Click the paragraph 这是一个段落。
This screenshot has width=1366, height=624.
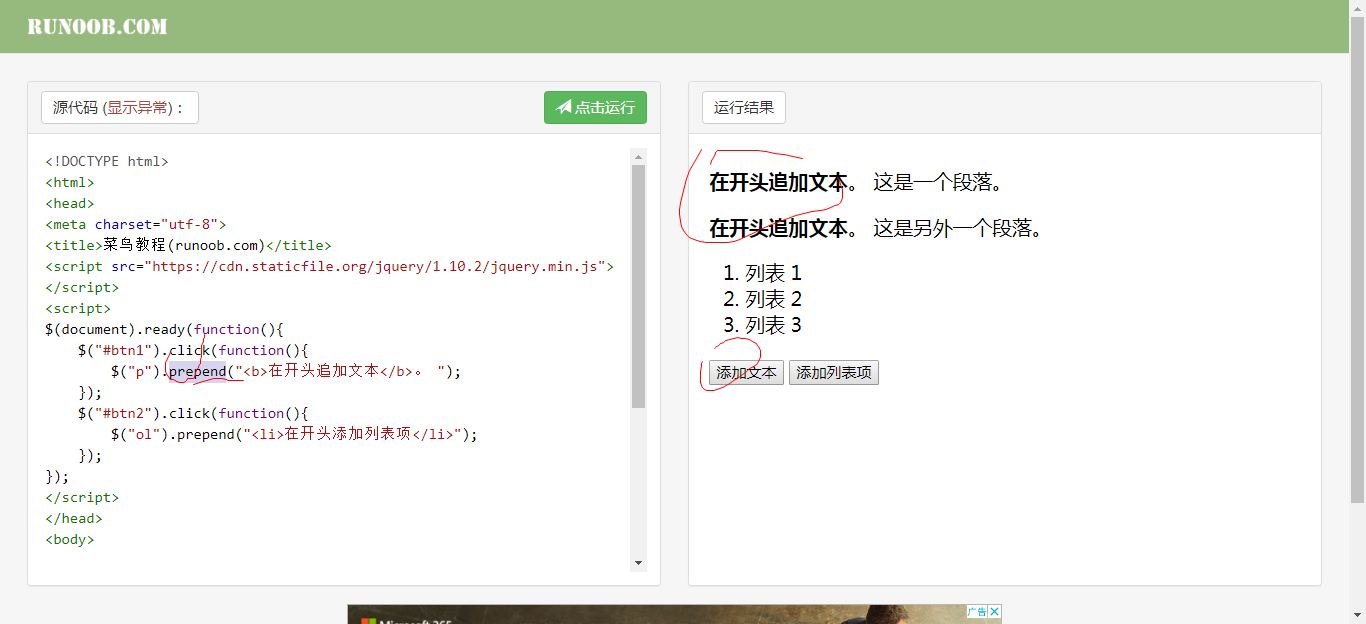coord(938,183)
